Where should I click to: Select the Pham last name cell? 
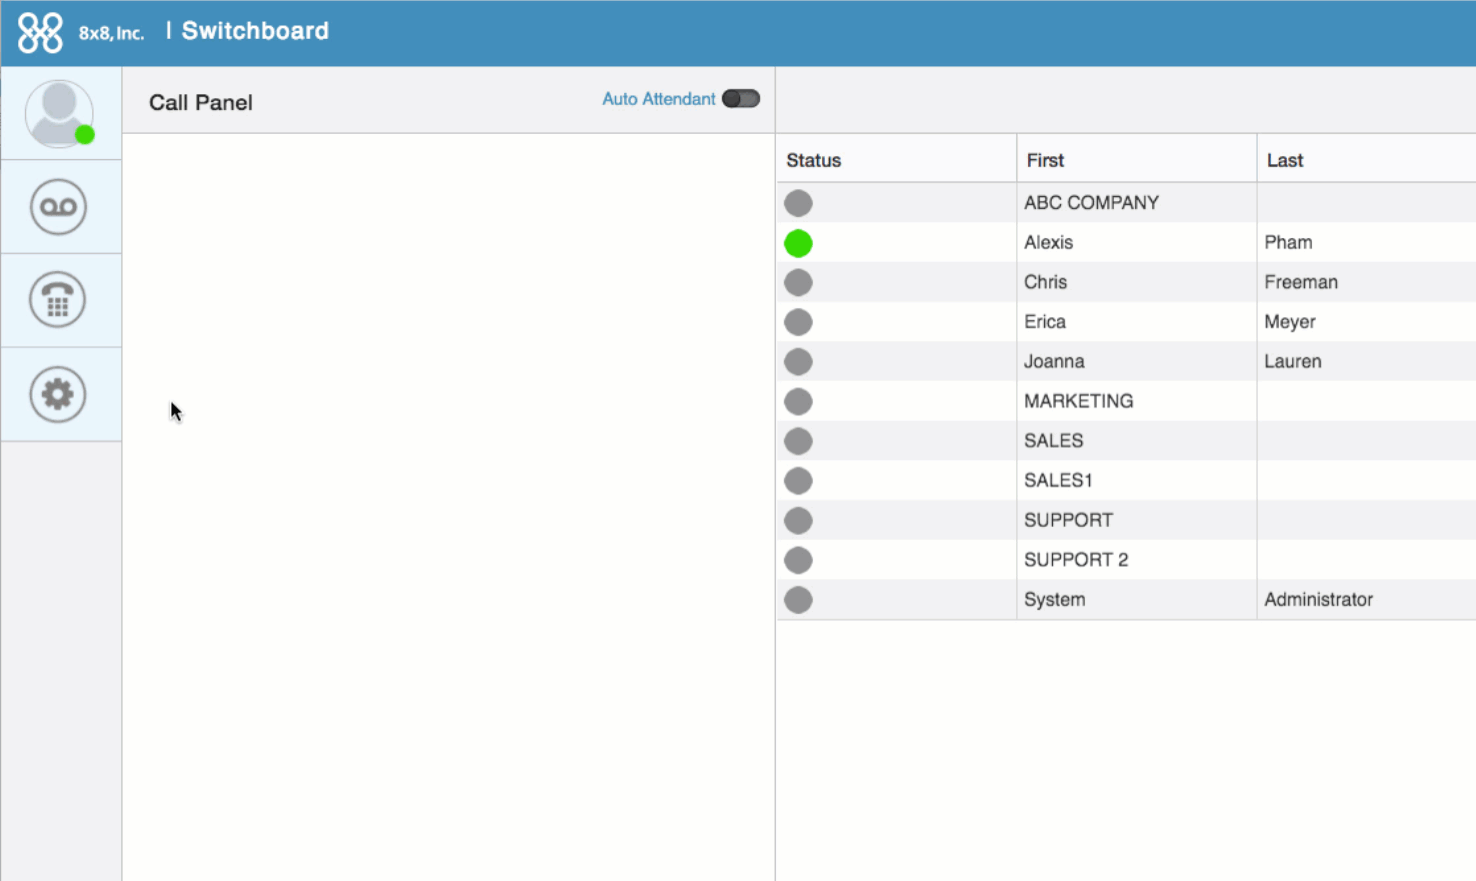click(x=1288, y=243)
